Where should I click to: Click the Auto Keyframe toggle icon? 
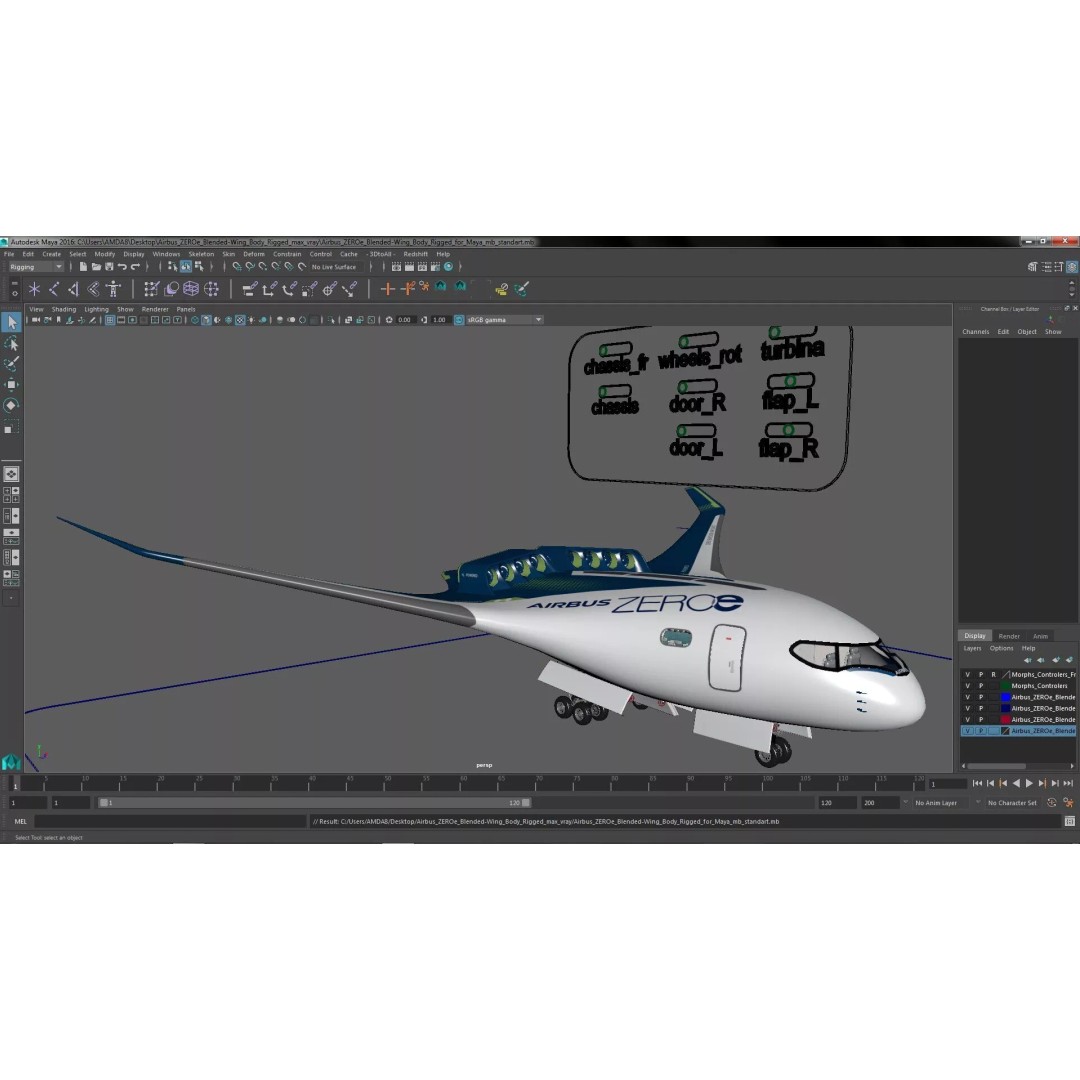tap(1052, 802)
